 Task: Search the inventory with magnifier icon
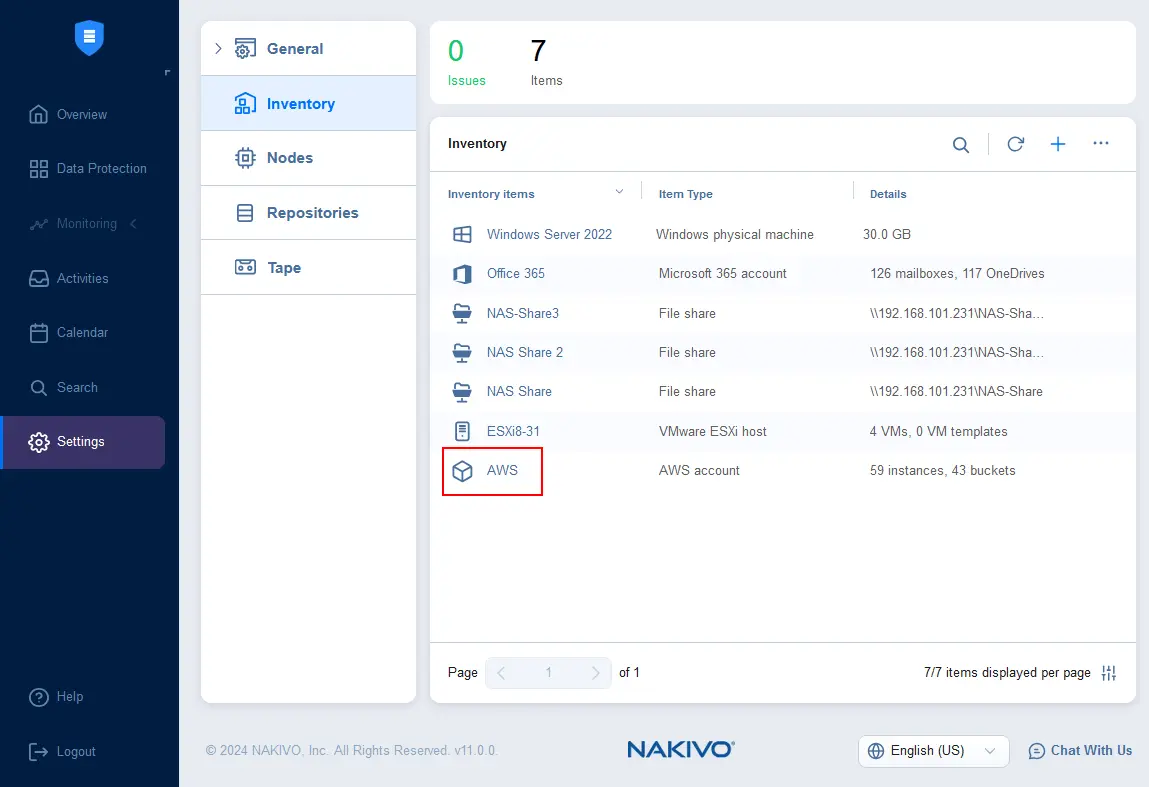[x=961, y=144]
